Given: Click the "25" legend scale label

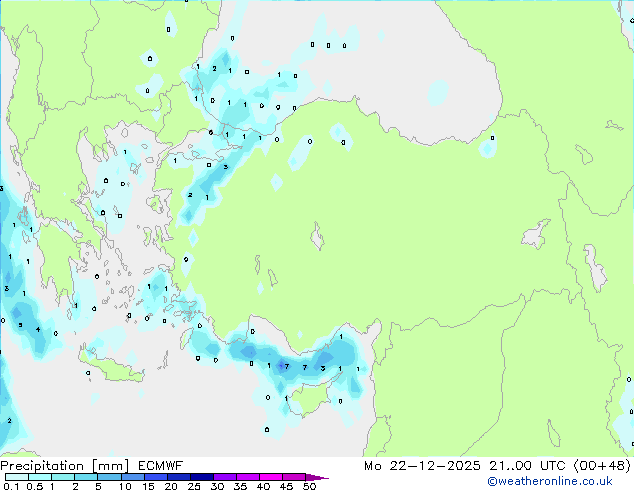Looking at the screenshot, I should click(194, 486).
